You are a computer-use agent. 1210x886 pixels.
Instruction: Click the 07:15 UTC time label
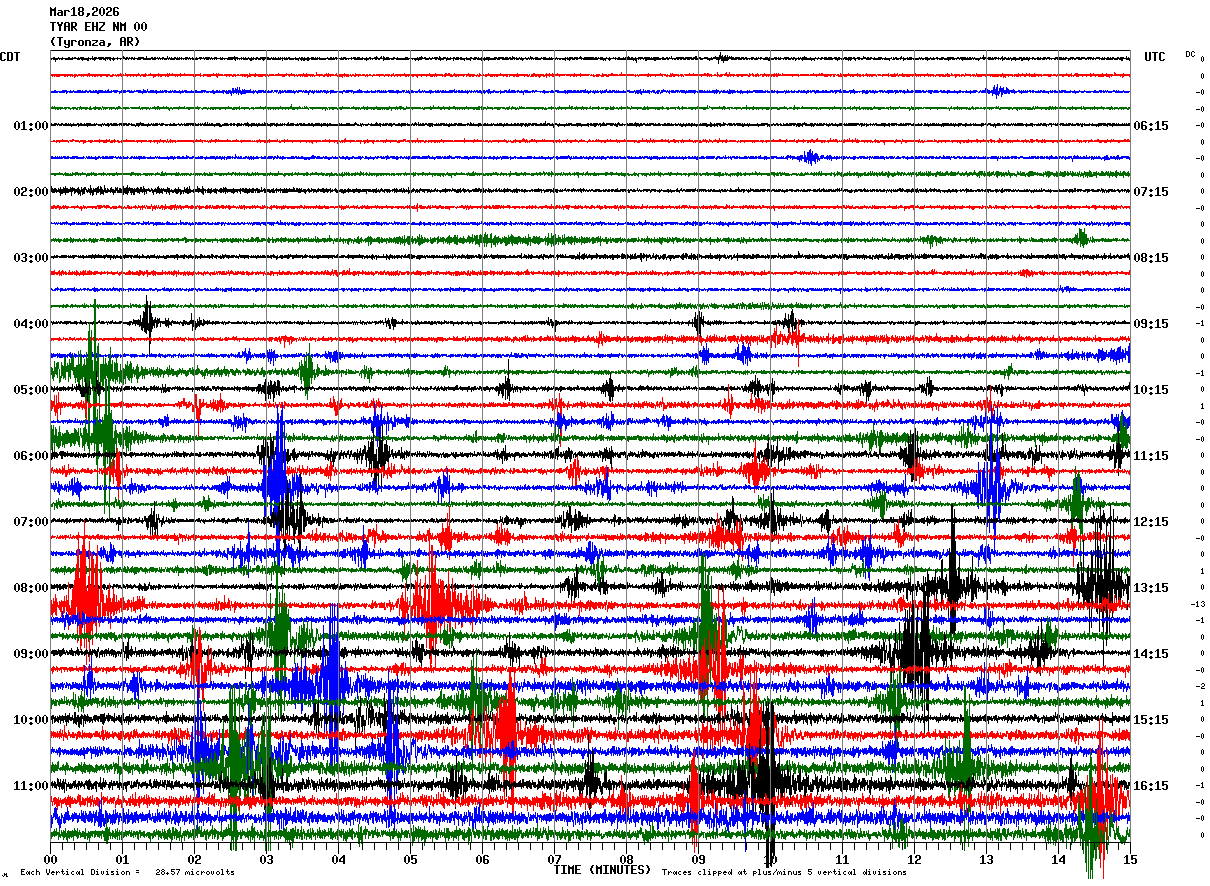click(1151, 192)
